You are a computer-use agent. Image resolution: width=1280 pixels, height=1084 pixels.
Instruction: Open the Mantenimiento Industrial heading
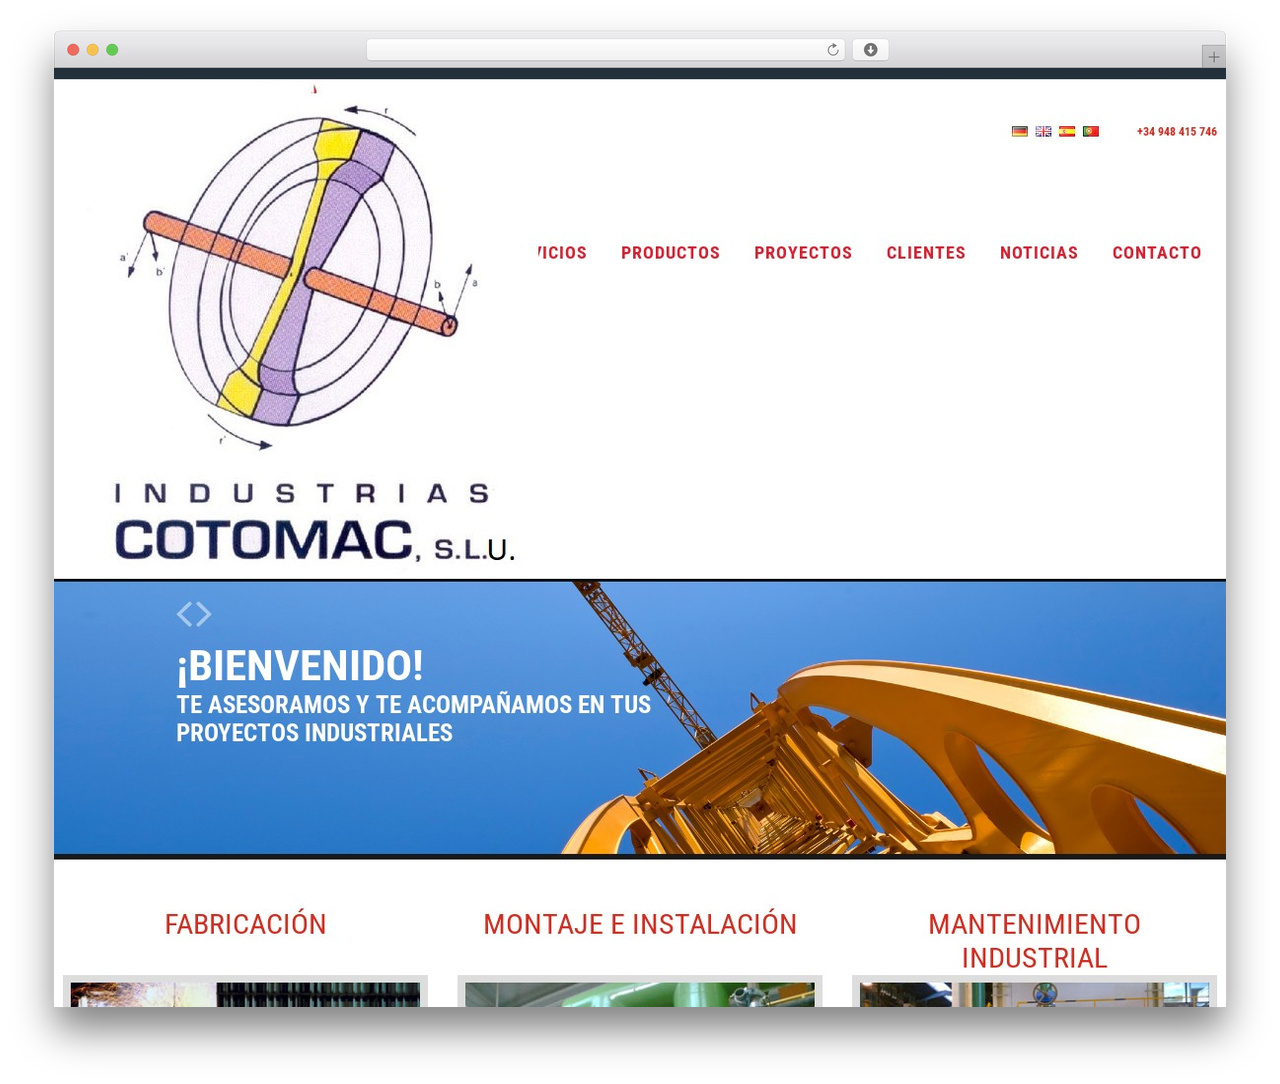tap(1034, 941)
